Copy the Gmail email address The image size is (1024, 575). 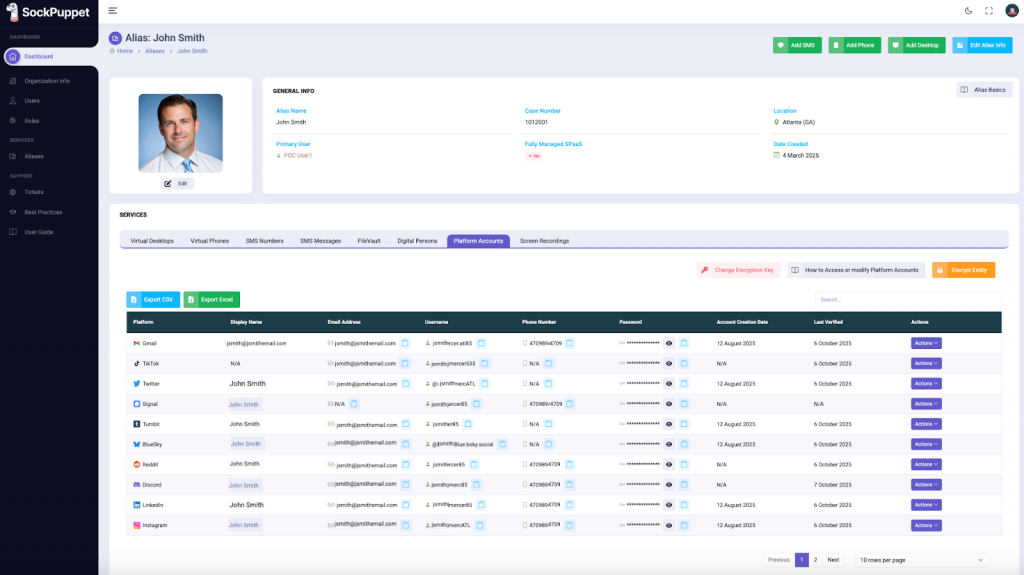[405, 343]
